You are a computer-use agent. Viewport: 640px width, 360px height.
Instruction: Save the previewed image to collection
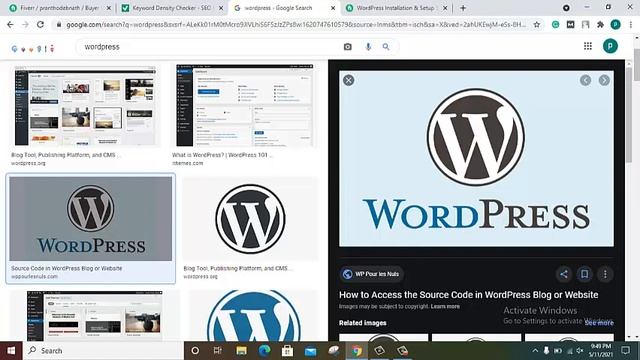tap(584, 274)
